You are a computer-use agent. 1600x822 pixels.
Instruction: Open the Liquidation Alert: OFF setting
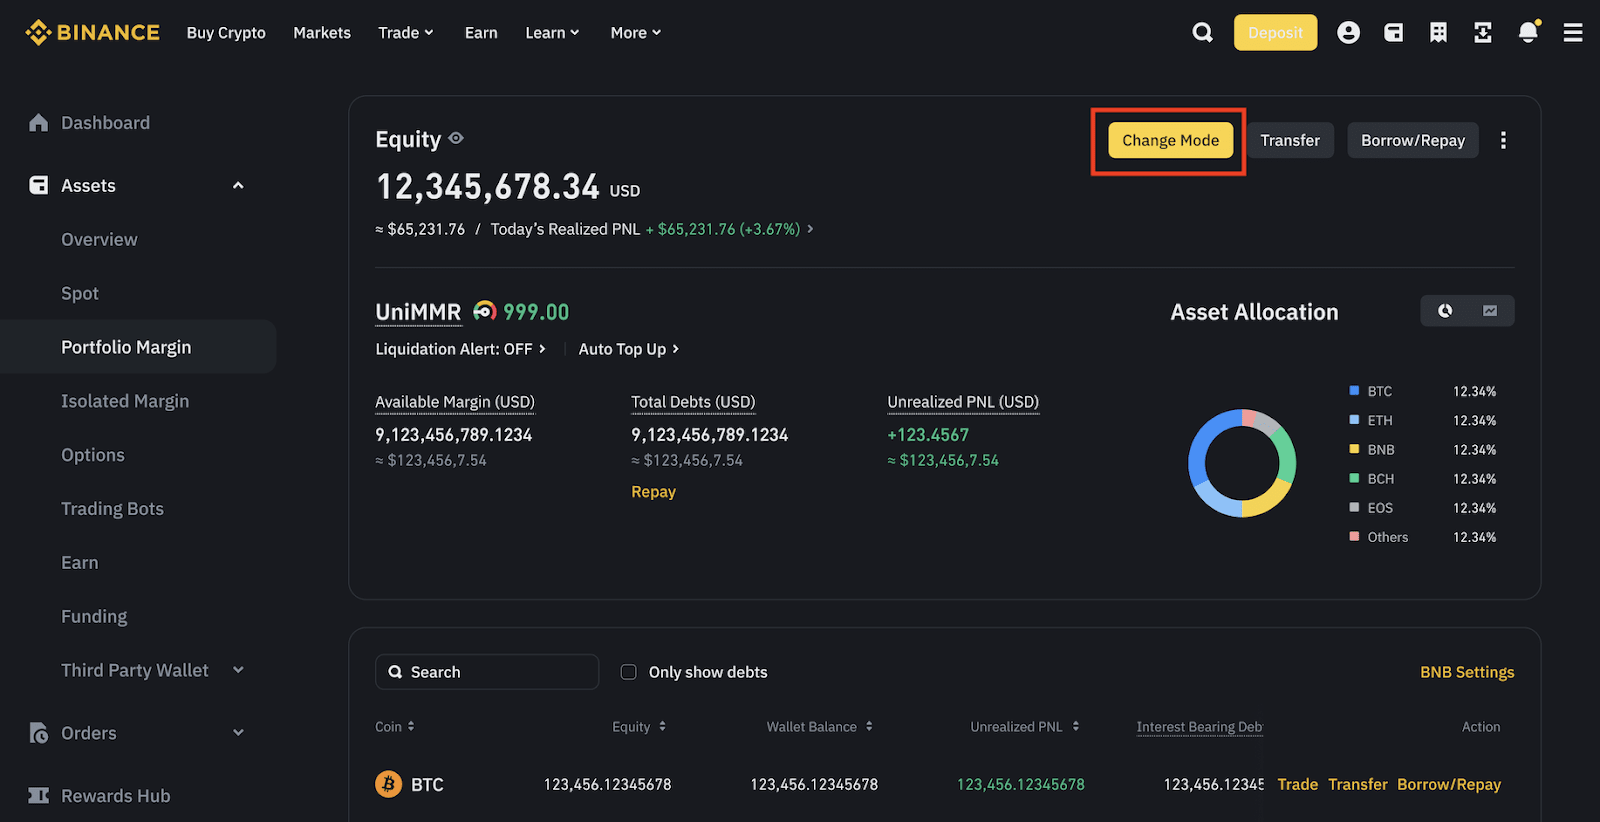coord(460,349)
